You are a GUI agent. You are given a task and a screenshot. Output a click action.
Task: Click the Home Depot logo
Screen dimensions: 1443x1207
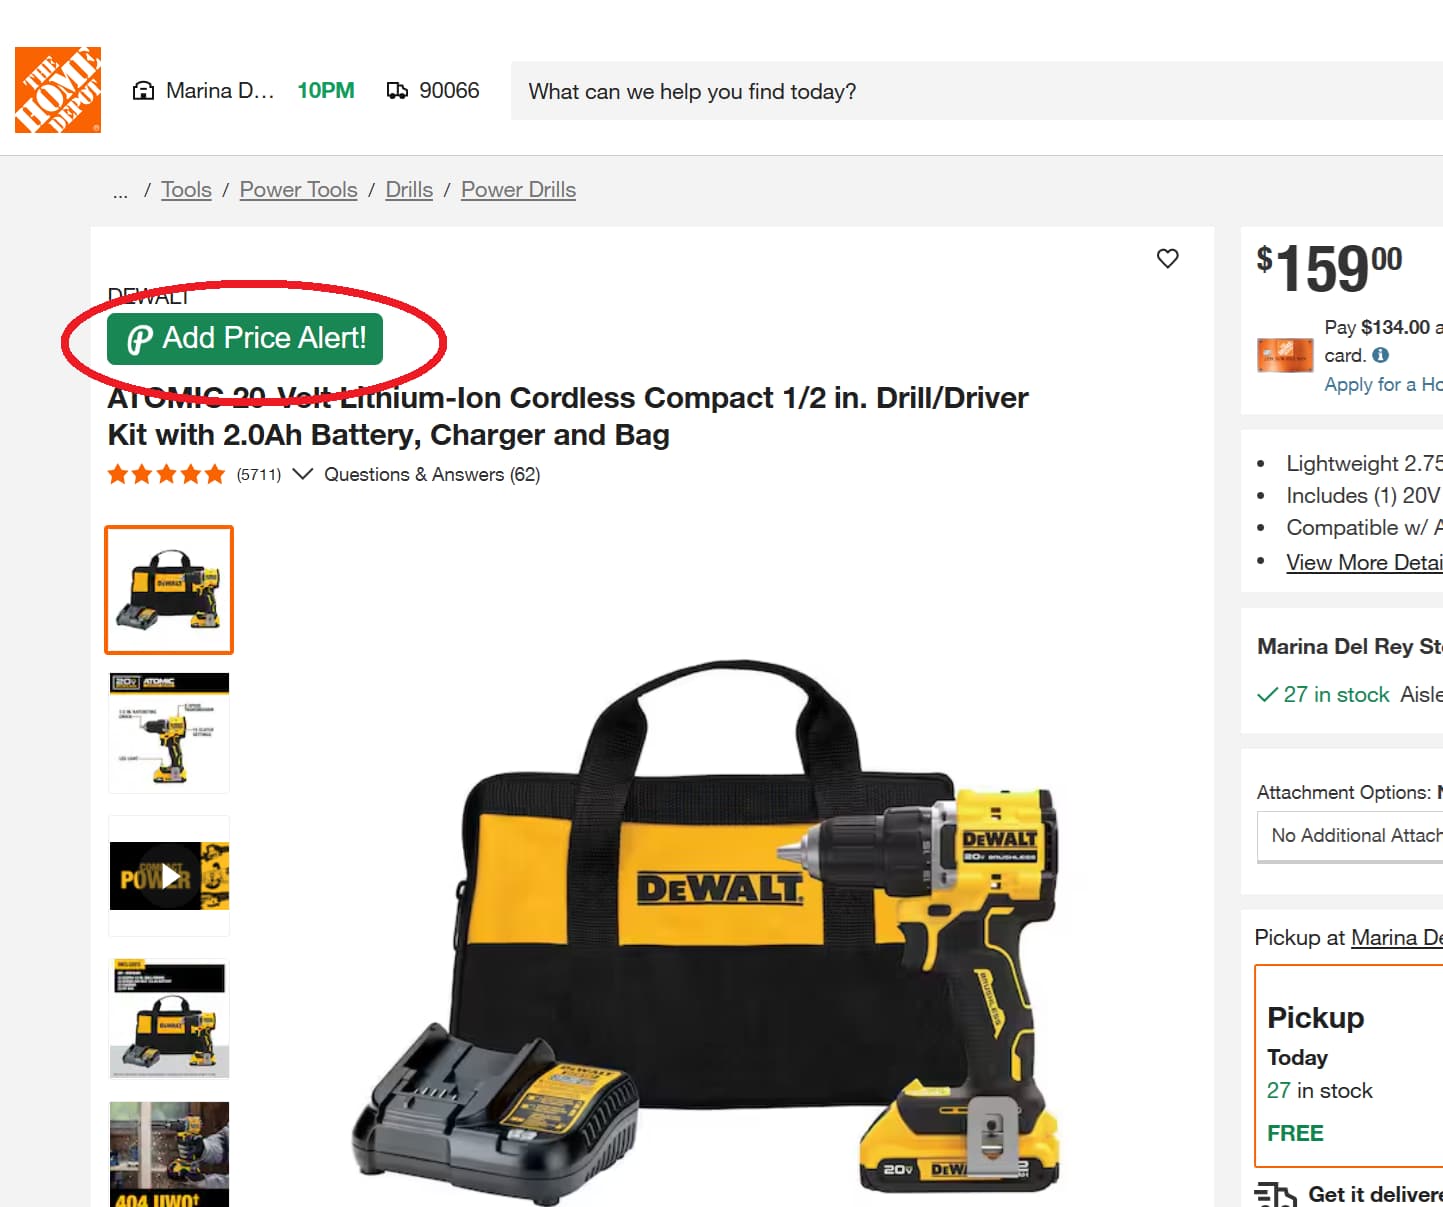click(57, 89)
